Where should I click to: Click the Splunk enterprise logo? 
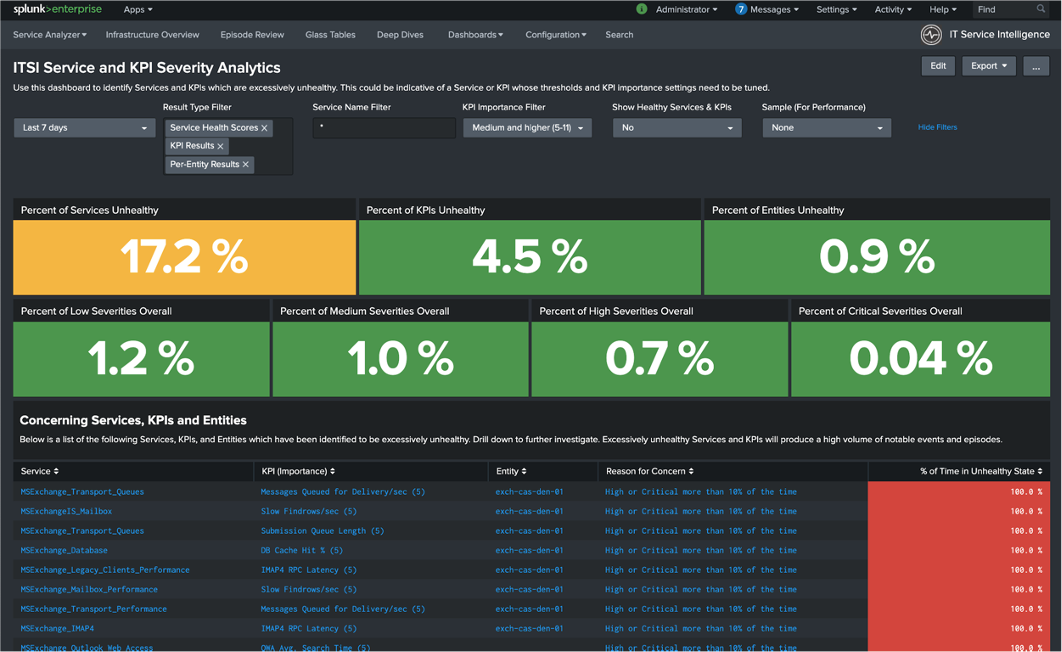click(57, 9)
